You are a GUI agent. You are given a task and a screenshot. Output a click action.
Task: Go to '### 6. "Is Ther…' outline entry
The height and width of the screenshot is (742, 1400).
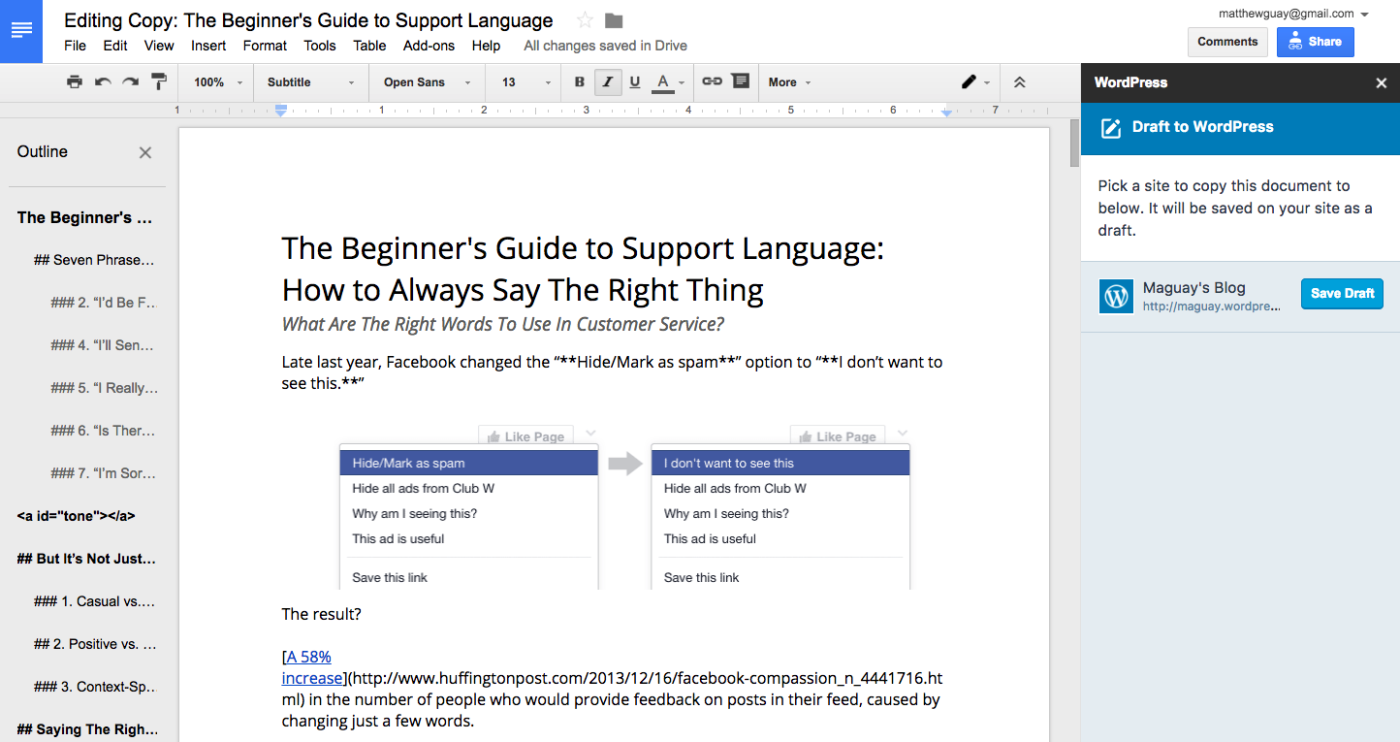pos(104,431)
